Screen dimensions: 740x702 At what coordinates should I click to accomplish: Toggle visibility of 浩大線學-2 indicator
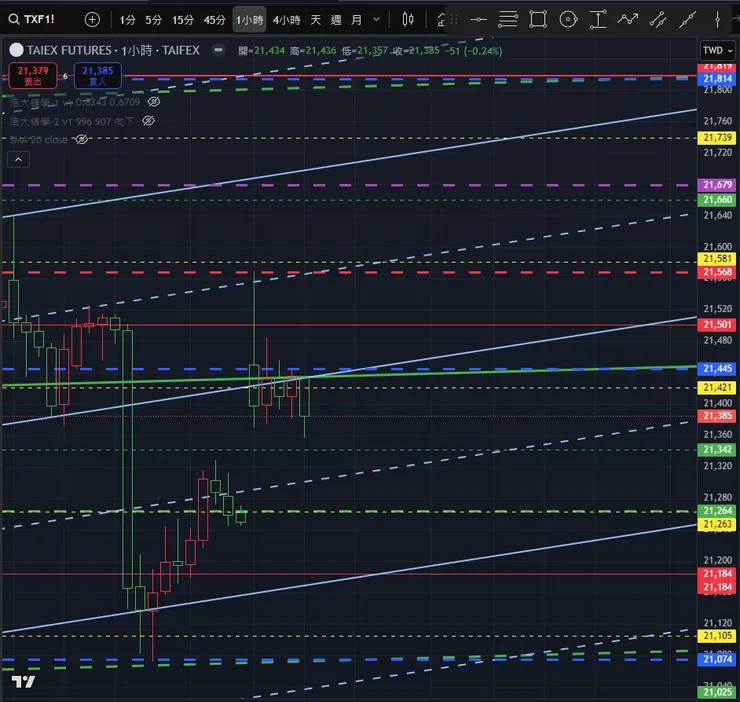148,121
